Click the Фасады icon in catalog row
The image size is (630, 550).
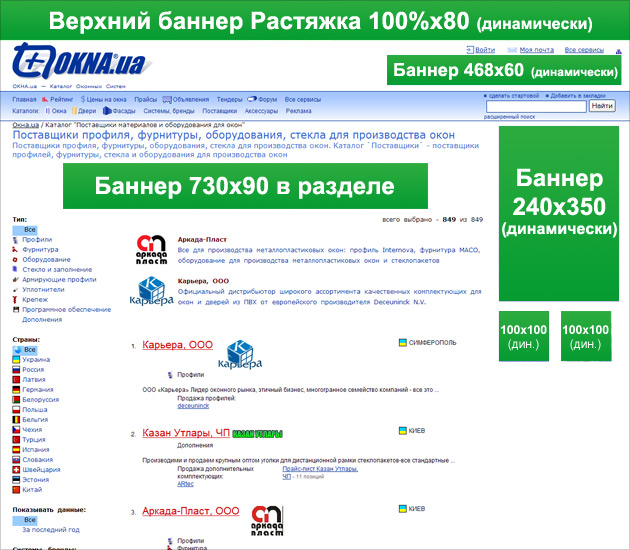pyautogui.click(x=107, y=110)
